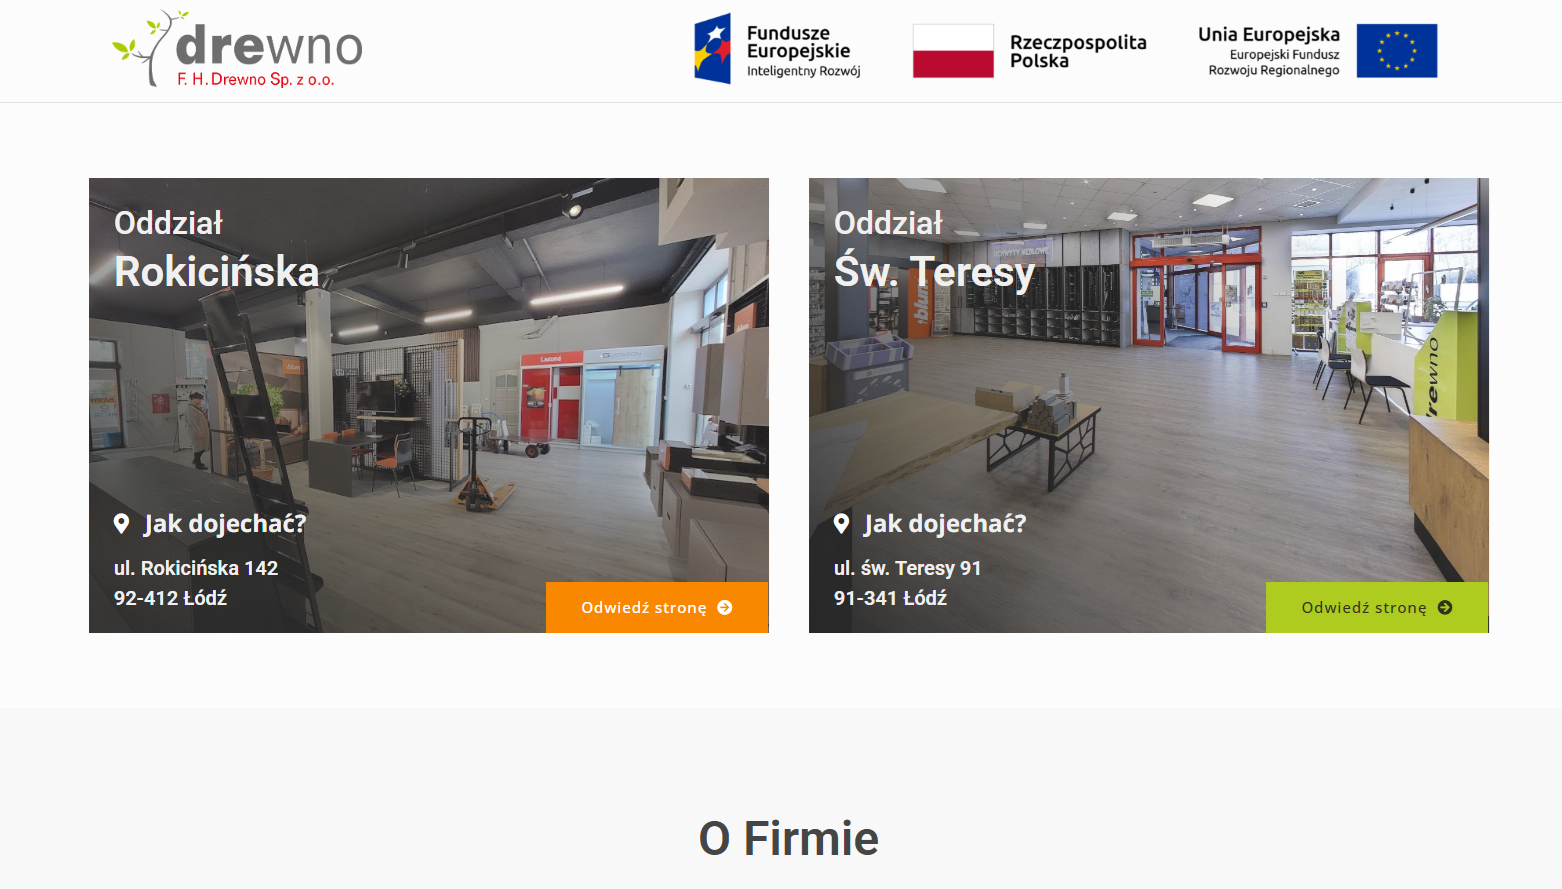Viewport: 1562px width, 889px height.
Task: Click the address ul. św. Teresy 91
Action: (x=908, y=568)
